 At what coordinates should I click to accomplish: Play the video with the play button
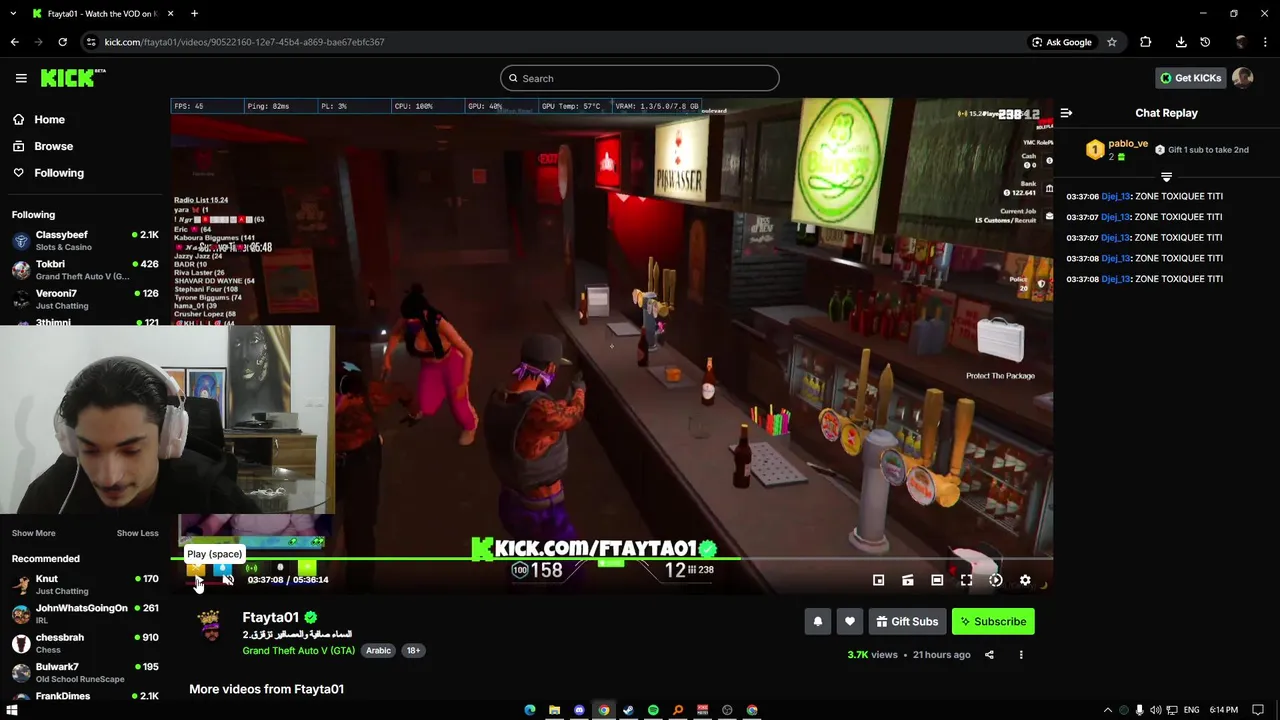197,579
